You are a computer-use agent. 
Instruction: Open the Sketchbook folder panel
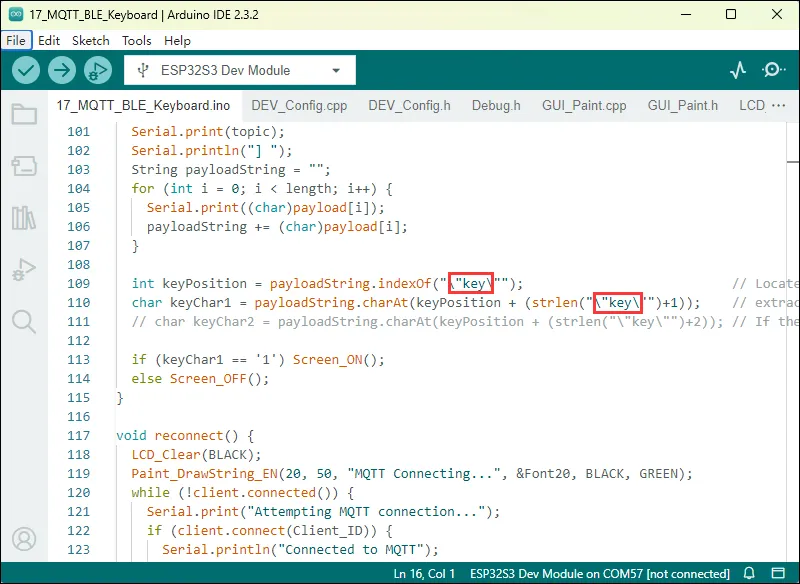coord(24,114)
